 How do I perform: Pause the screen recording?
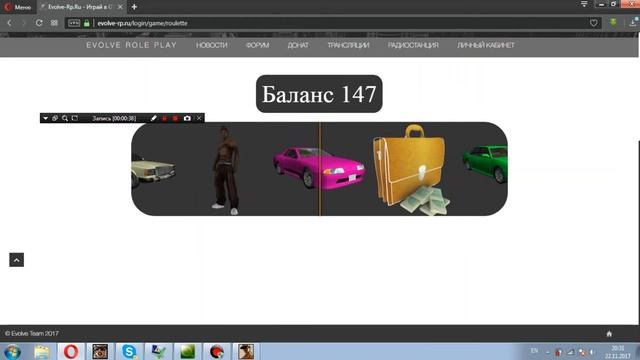pyautogui.click(x=164, y=118)
